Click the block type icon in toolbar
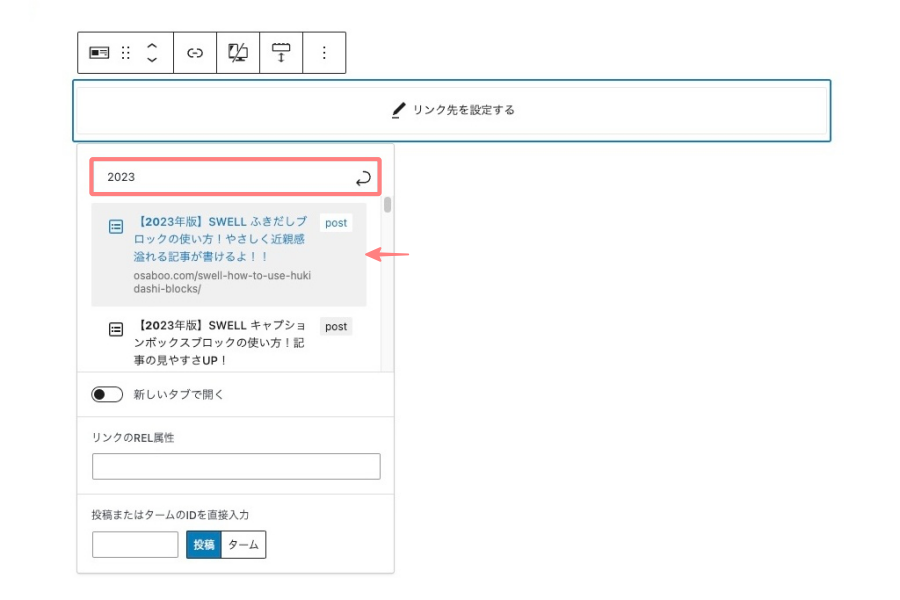The width and height of the screenshot is (900, 600). [x=99, y=53]
